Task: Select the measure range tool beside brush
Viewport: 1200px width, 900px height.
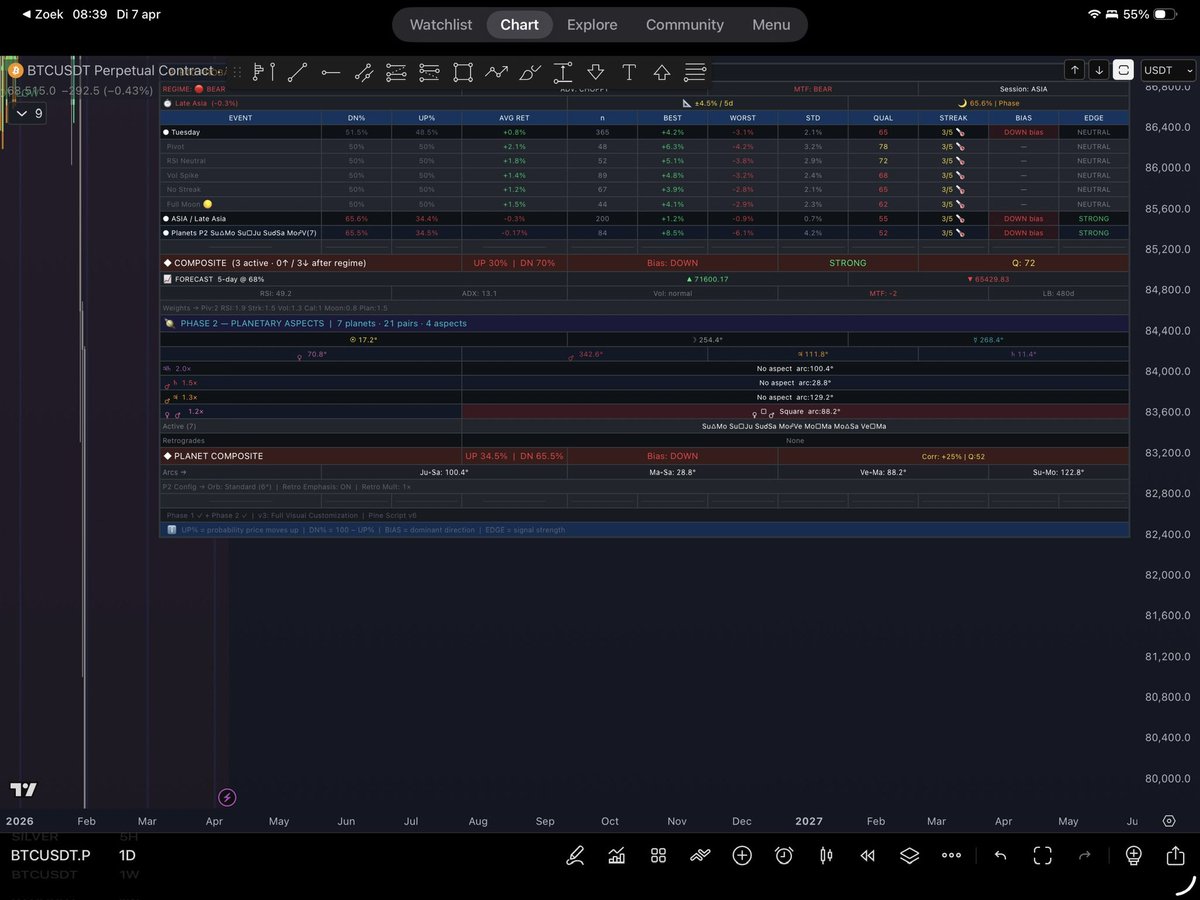Action: tap(563, 72)
